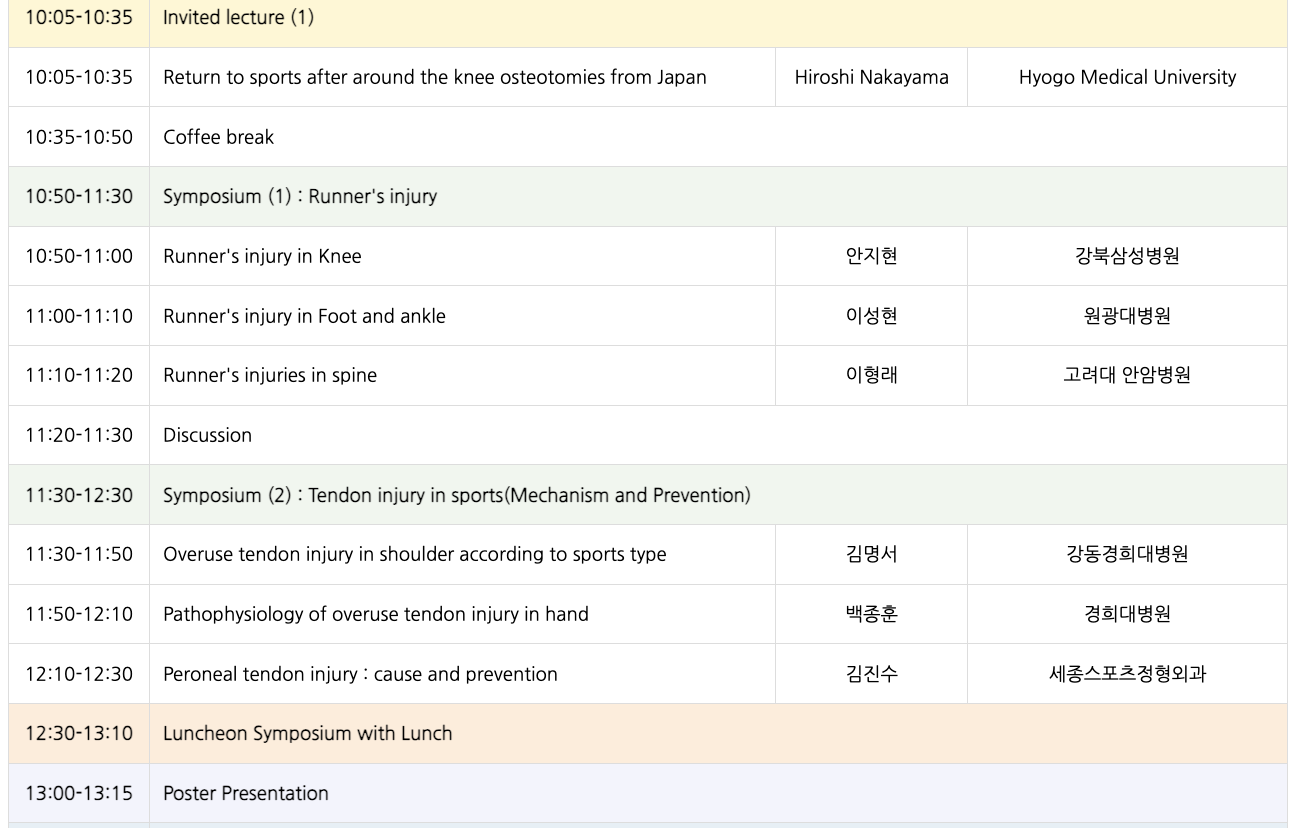Select Peroneal tendon injury cause and prevention
The image size is (1300, 828).
tap(360, 674)
